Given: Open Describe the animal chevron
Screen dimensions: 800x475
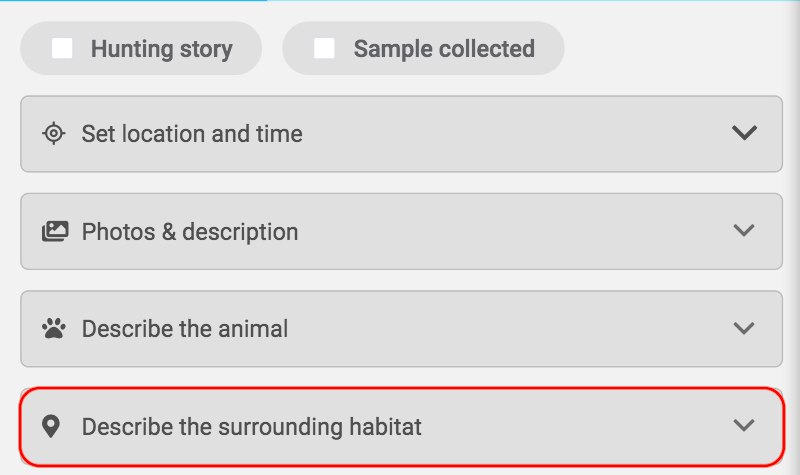Looking at the screenshot, I should pyautogui.click(x=744, y=328).
